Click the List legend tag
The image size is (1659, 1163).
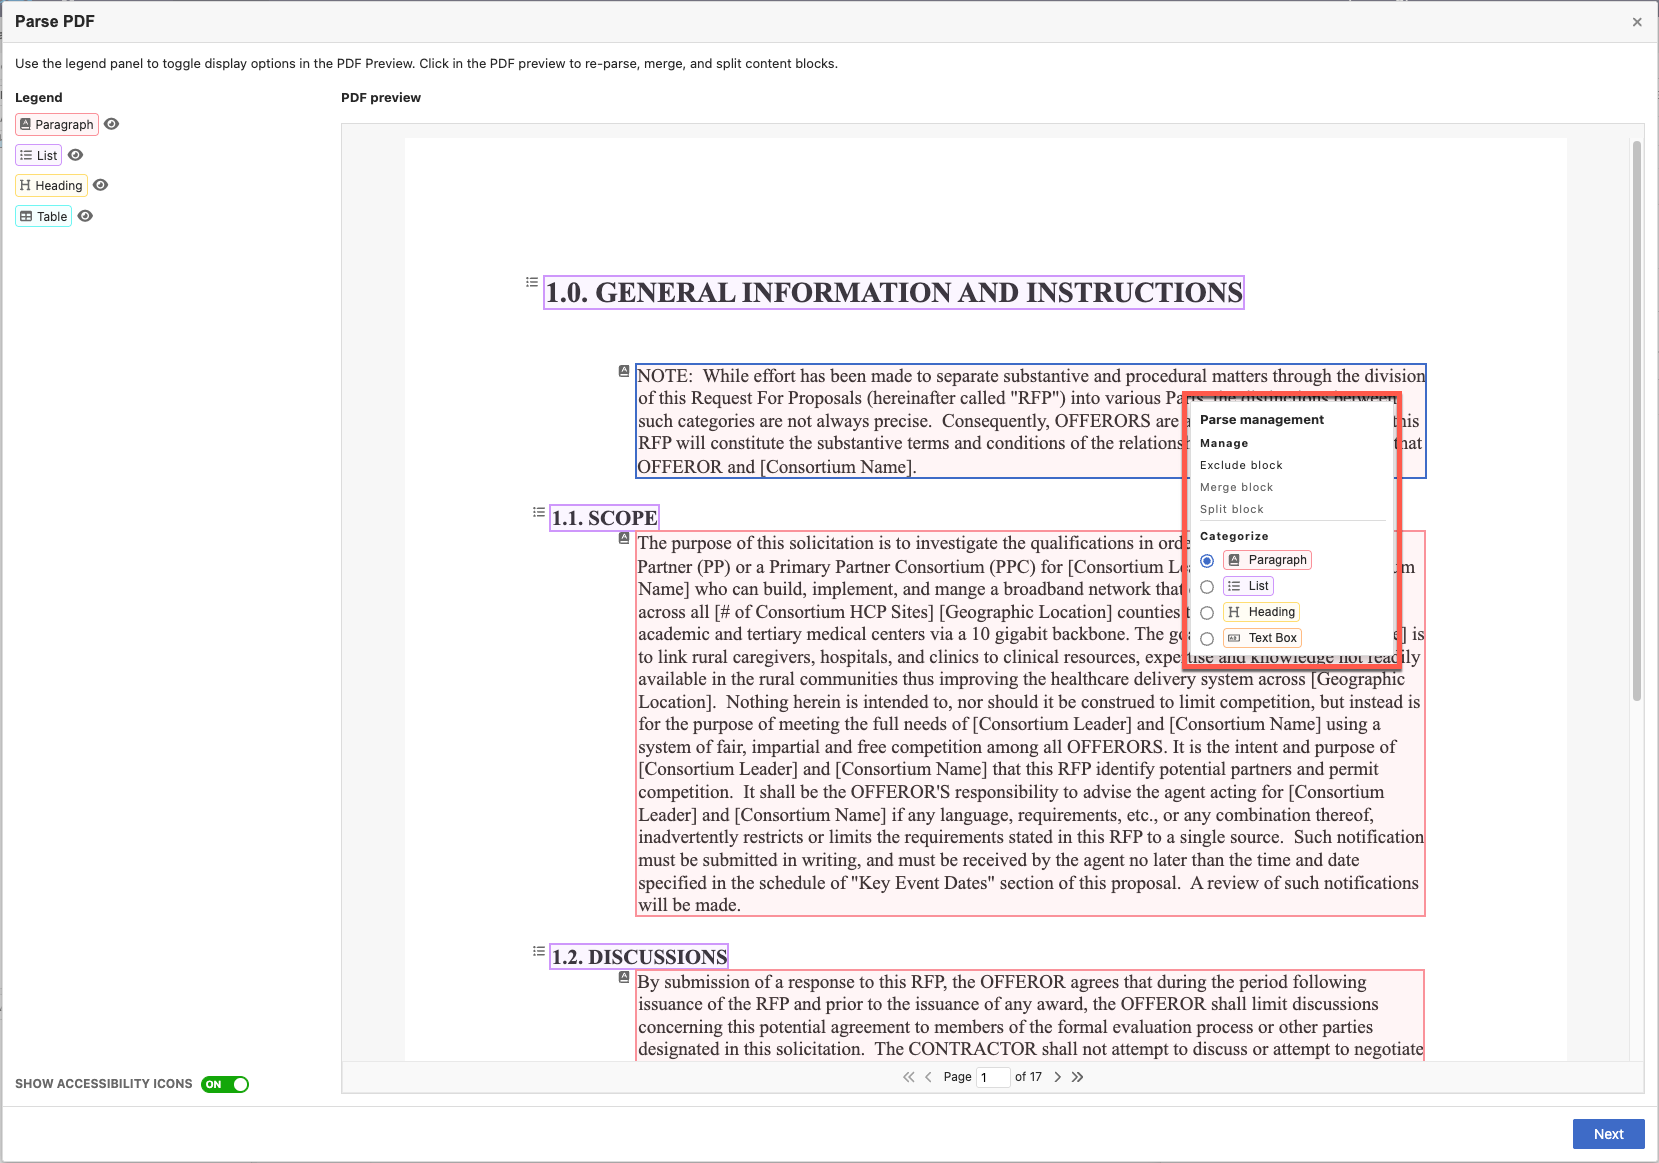click(x=39, y=155)
